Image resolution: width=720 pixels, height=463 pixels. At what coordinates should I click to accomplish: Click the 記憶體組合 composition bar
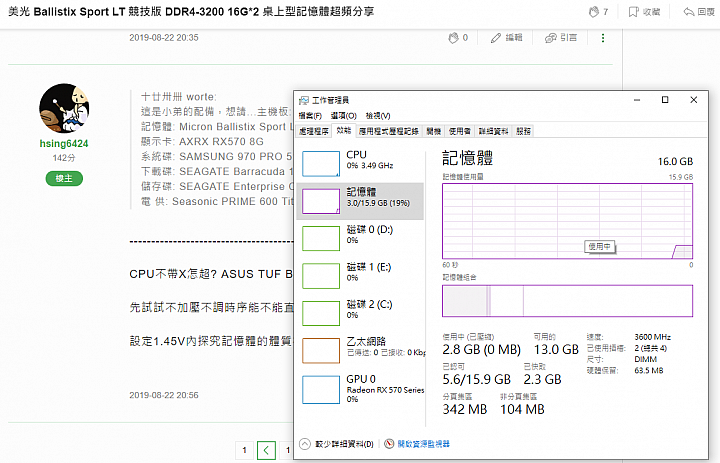(568, 301)
